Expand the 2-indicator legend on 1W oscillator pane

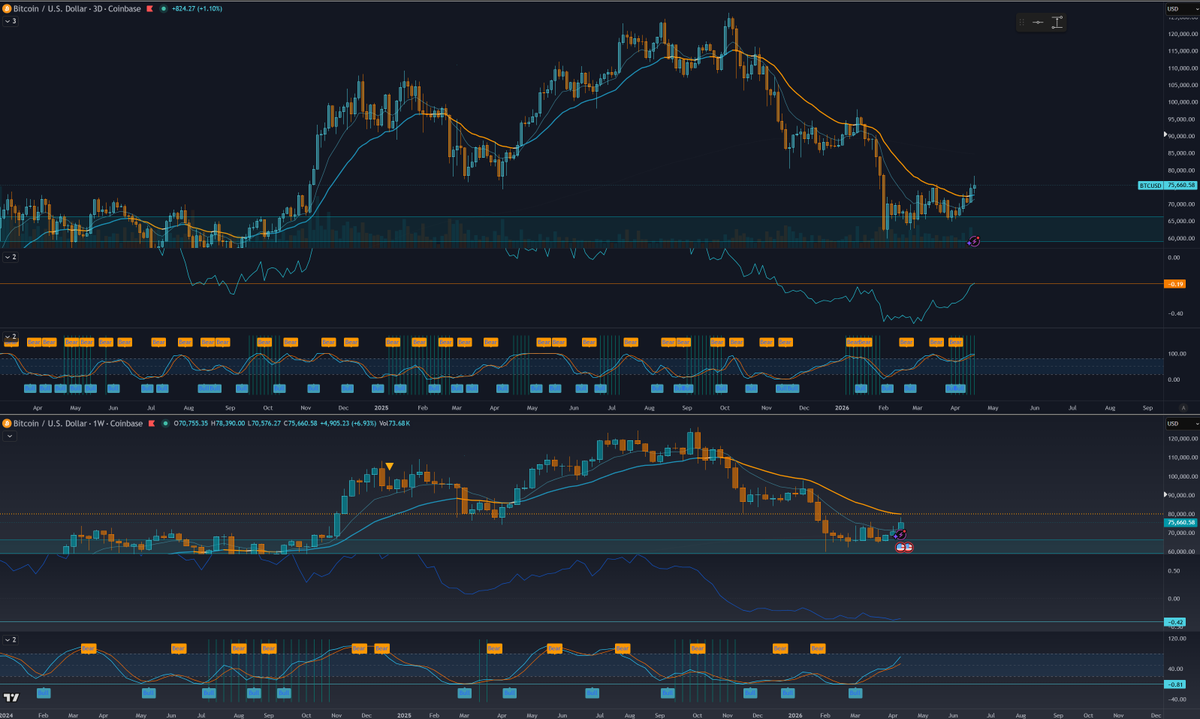click(x=10, y=638)
